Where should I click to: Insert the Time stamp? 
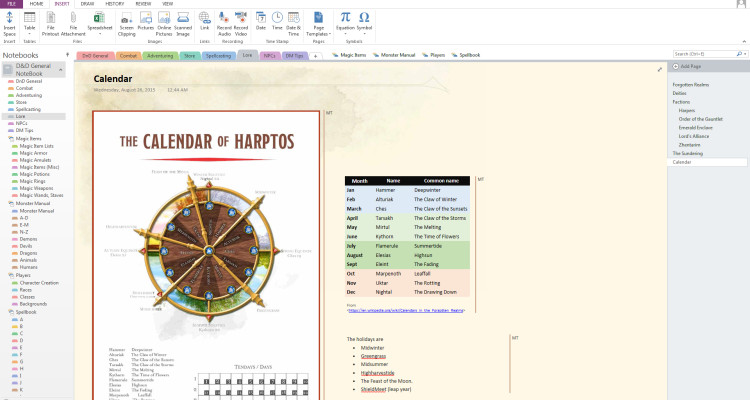(x=277, y=21)
